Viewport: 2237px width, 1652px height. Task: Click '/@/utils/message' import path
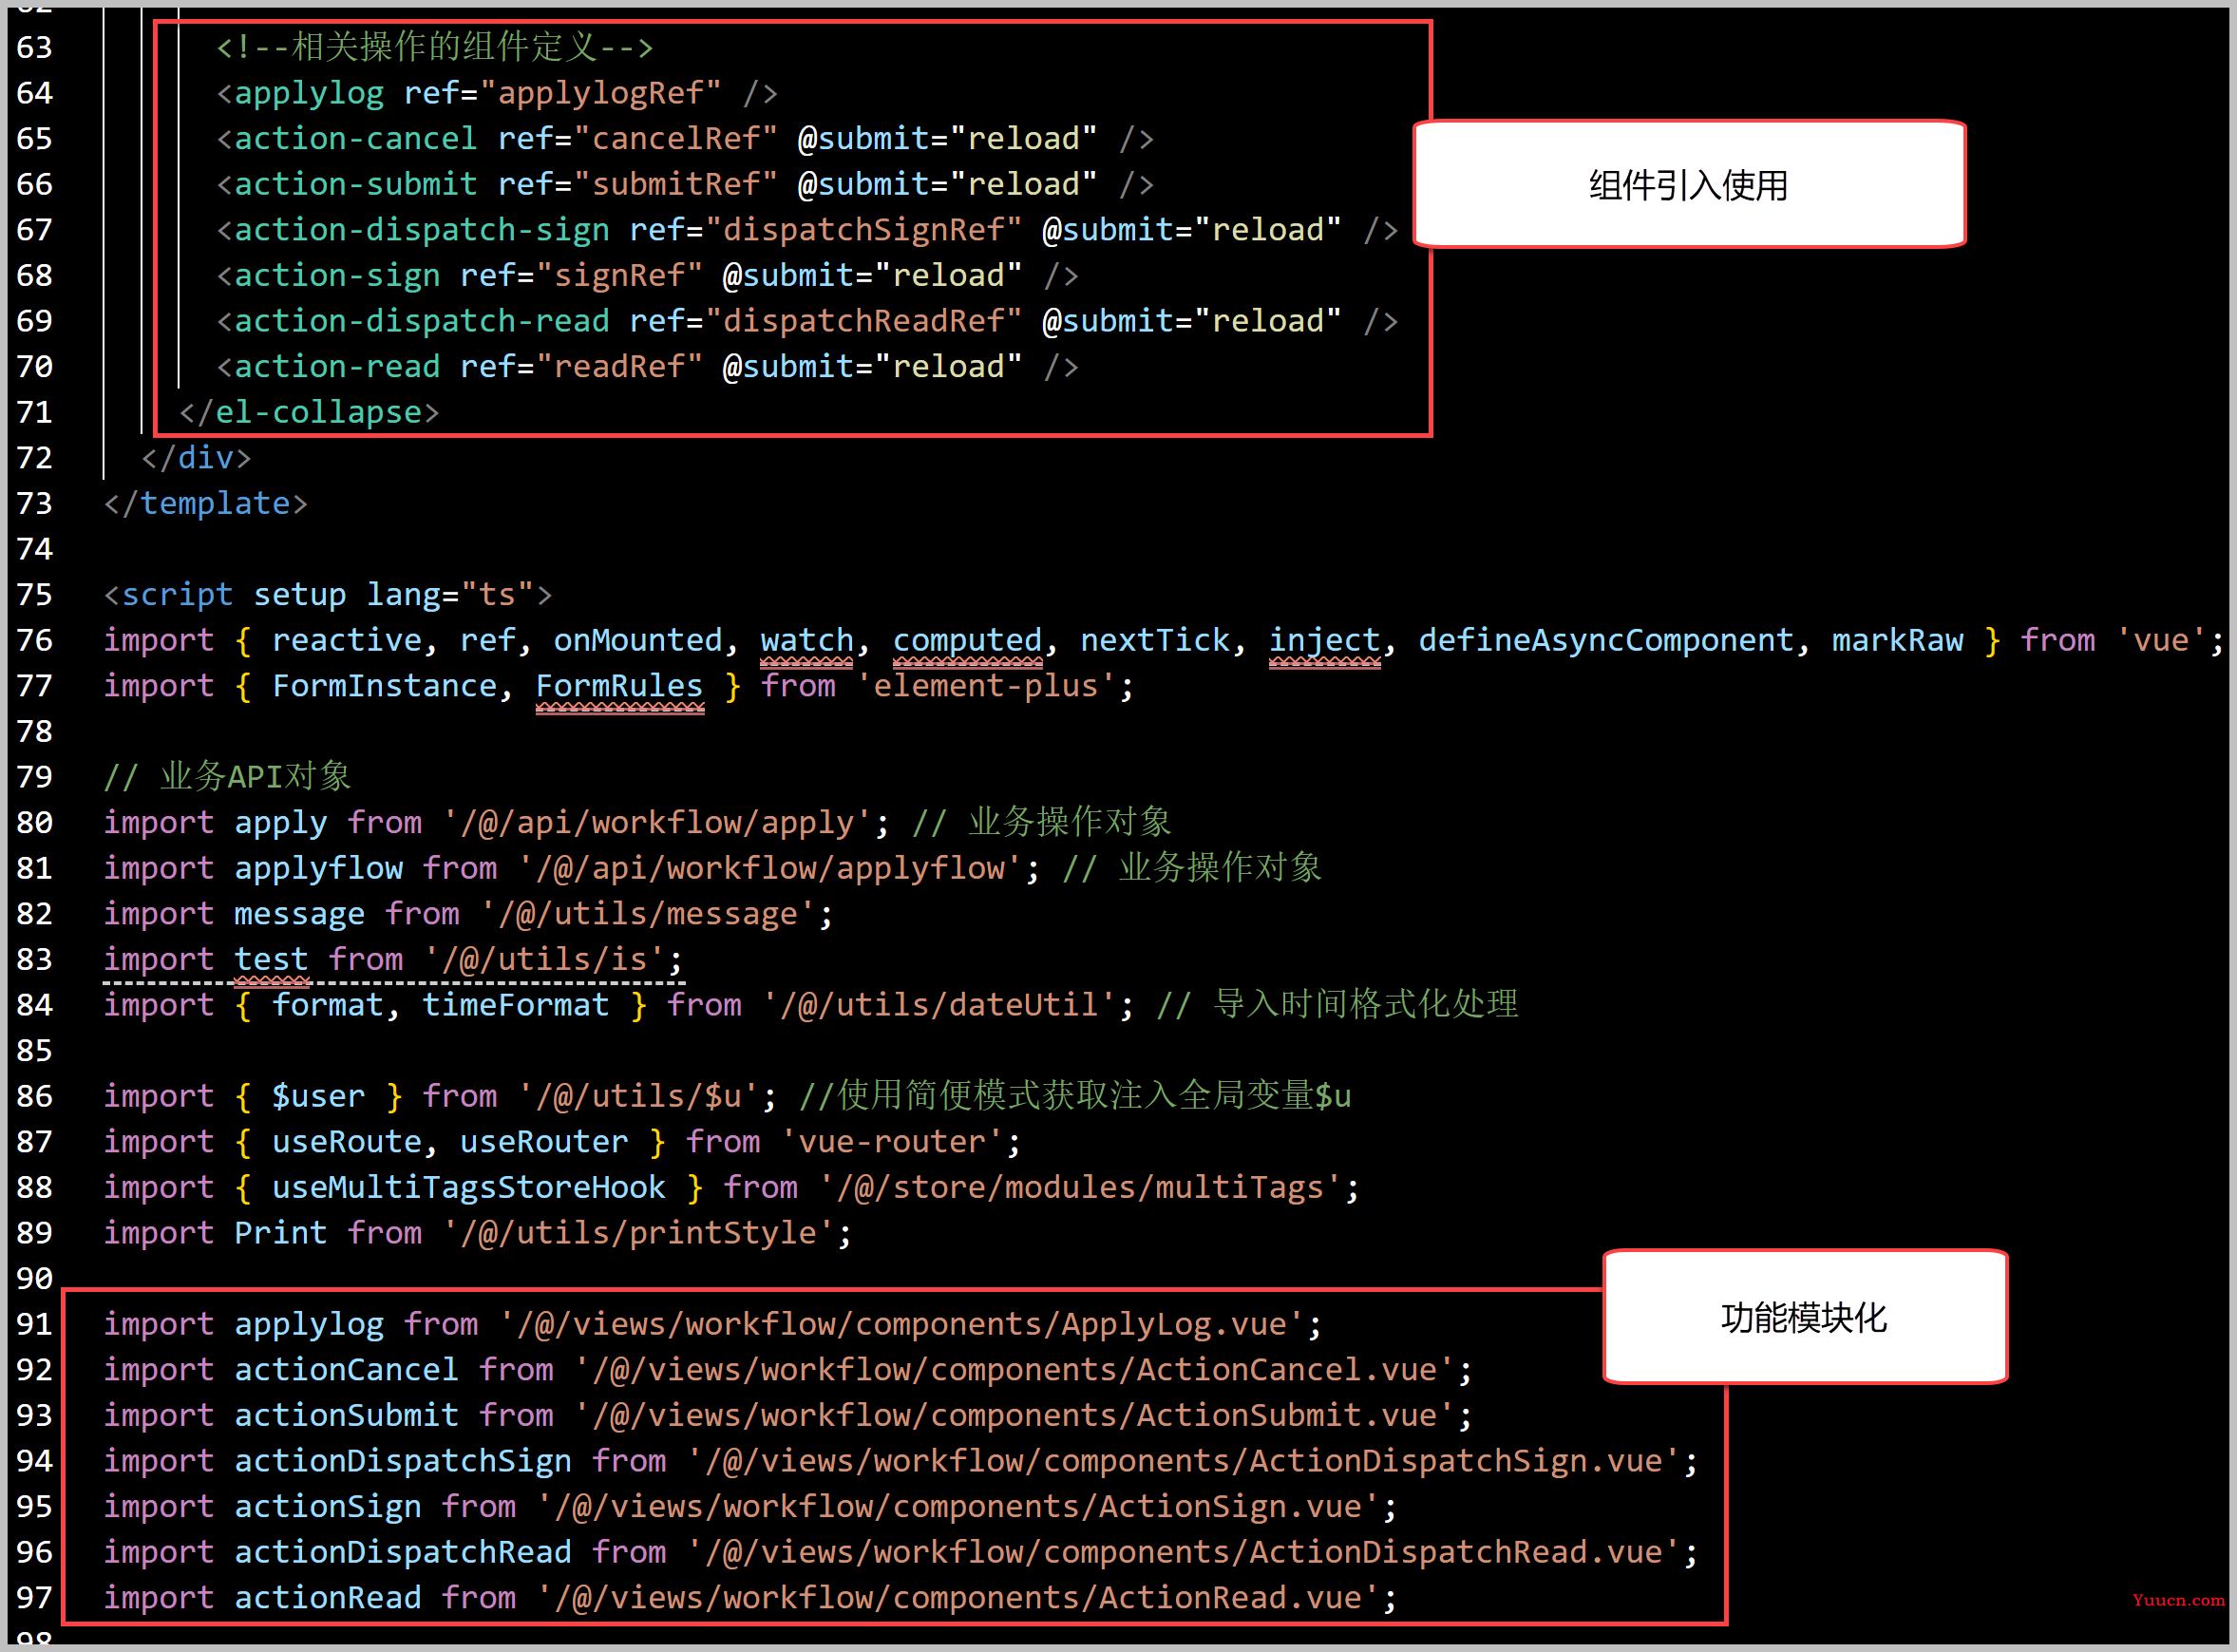[x=648, y=914]
